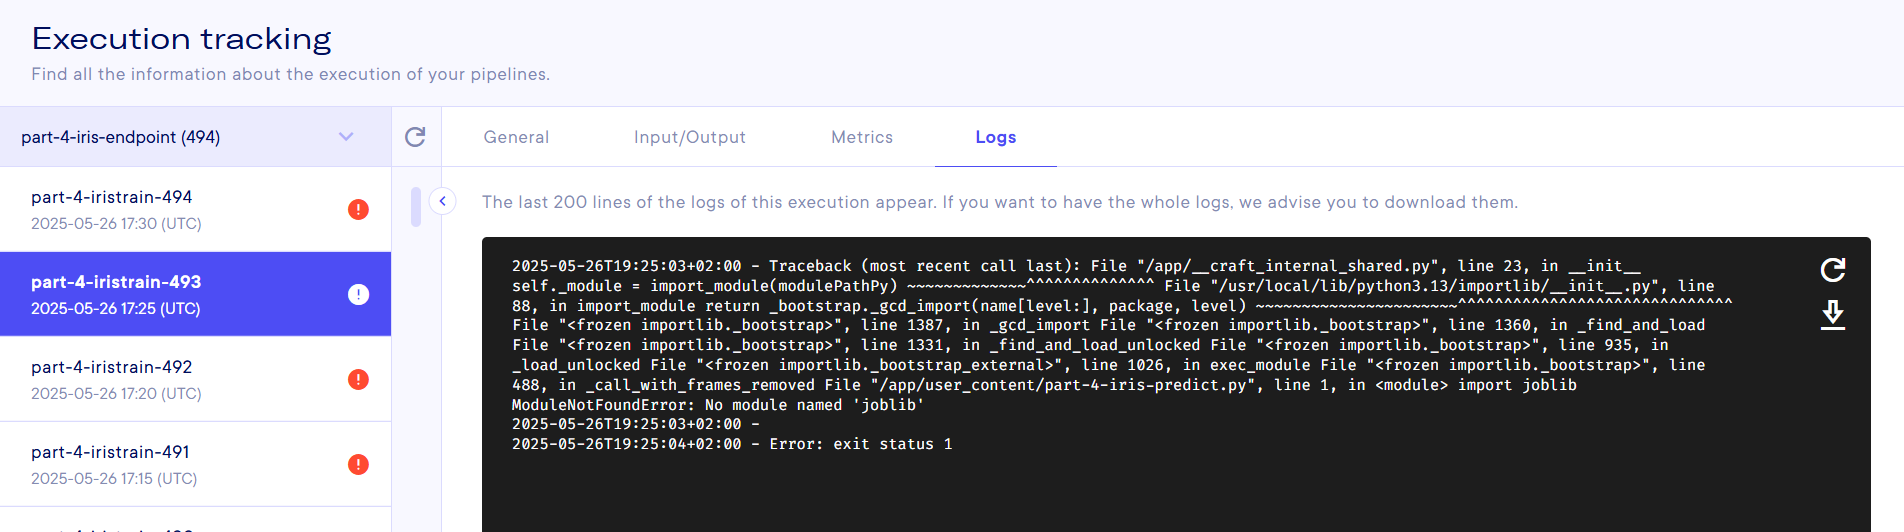Click the Execution tracking page title

(181, 39)
